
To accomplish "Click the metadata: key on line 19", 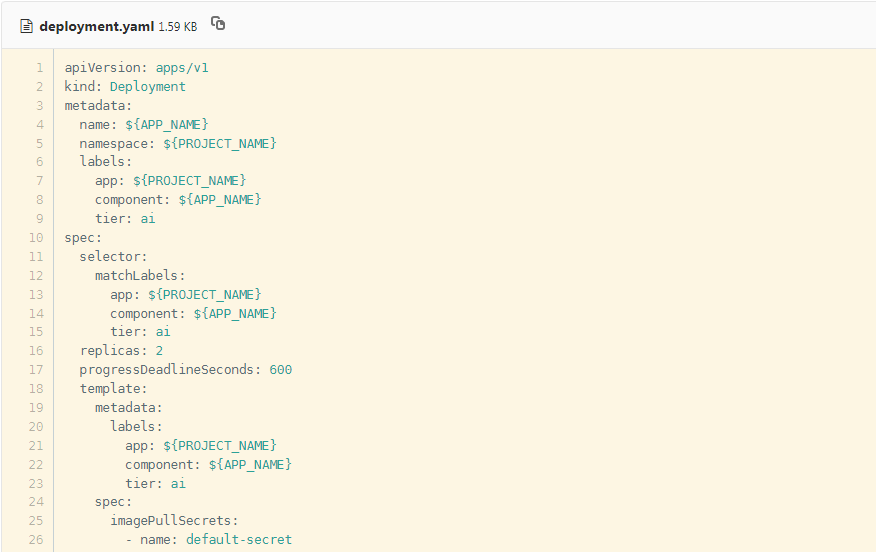I will [128, 407].
